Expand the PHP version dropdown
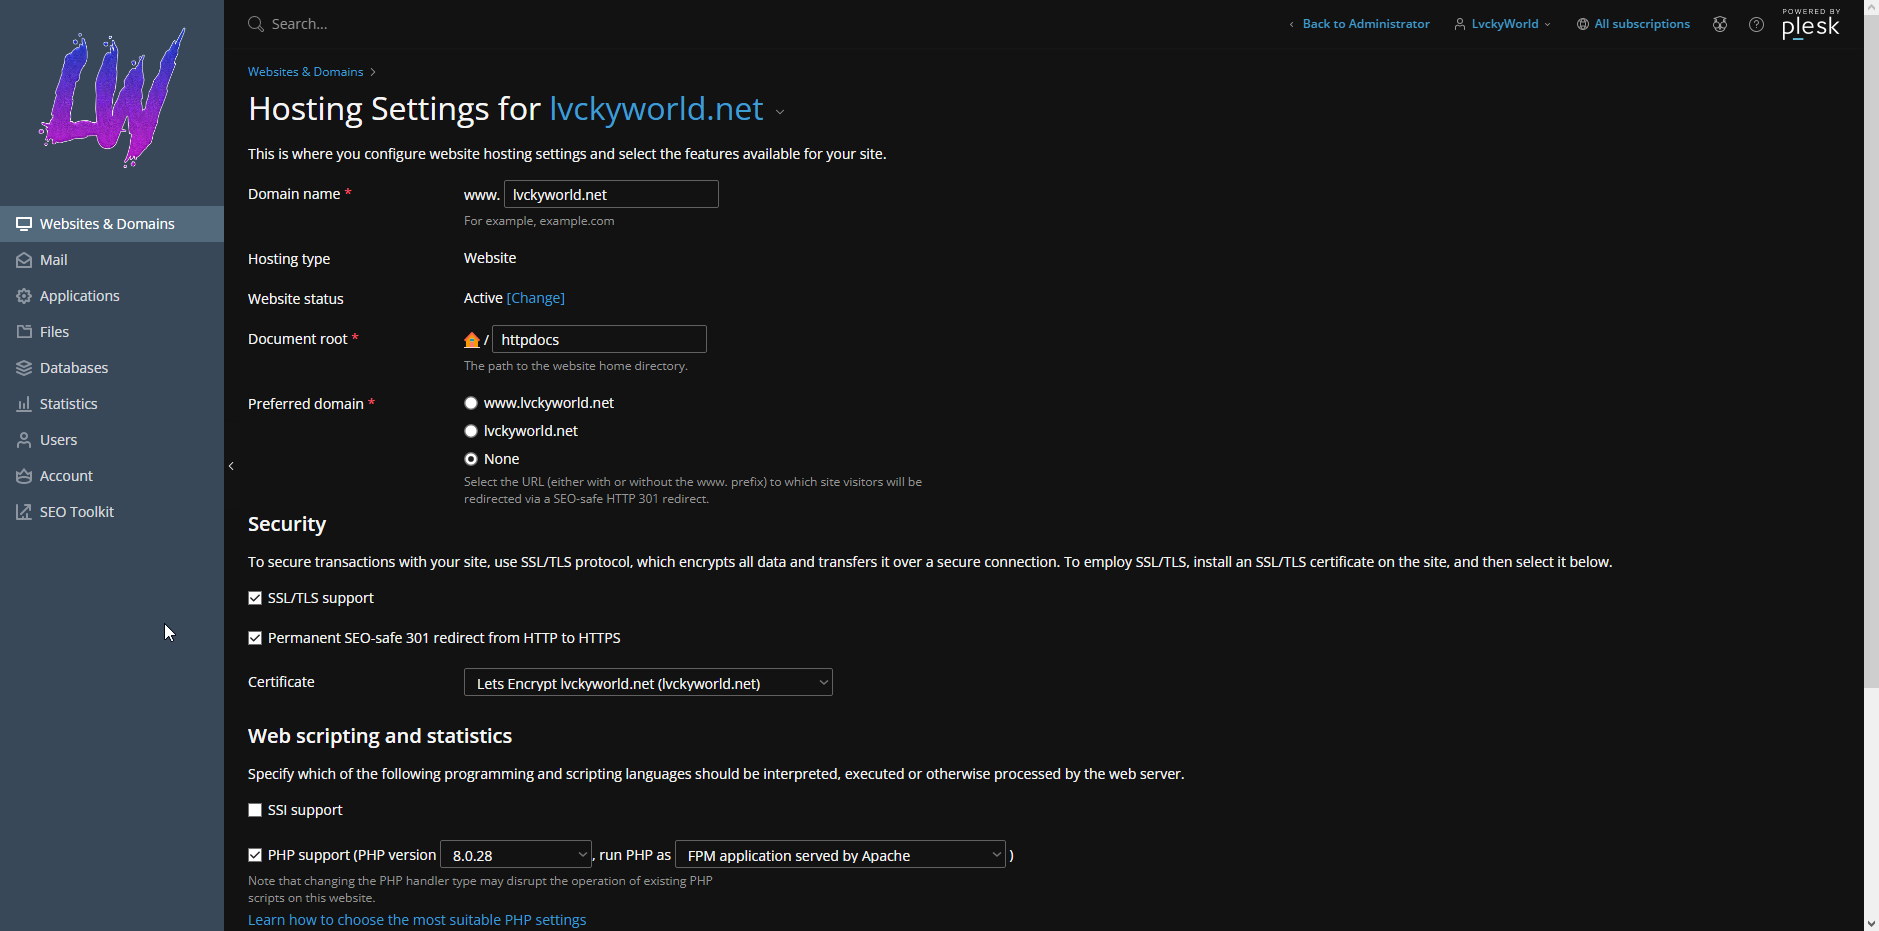This screenshot has height=931, width=1879. 516,855
